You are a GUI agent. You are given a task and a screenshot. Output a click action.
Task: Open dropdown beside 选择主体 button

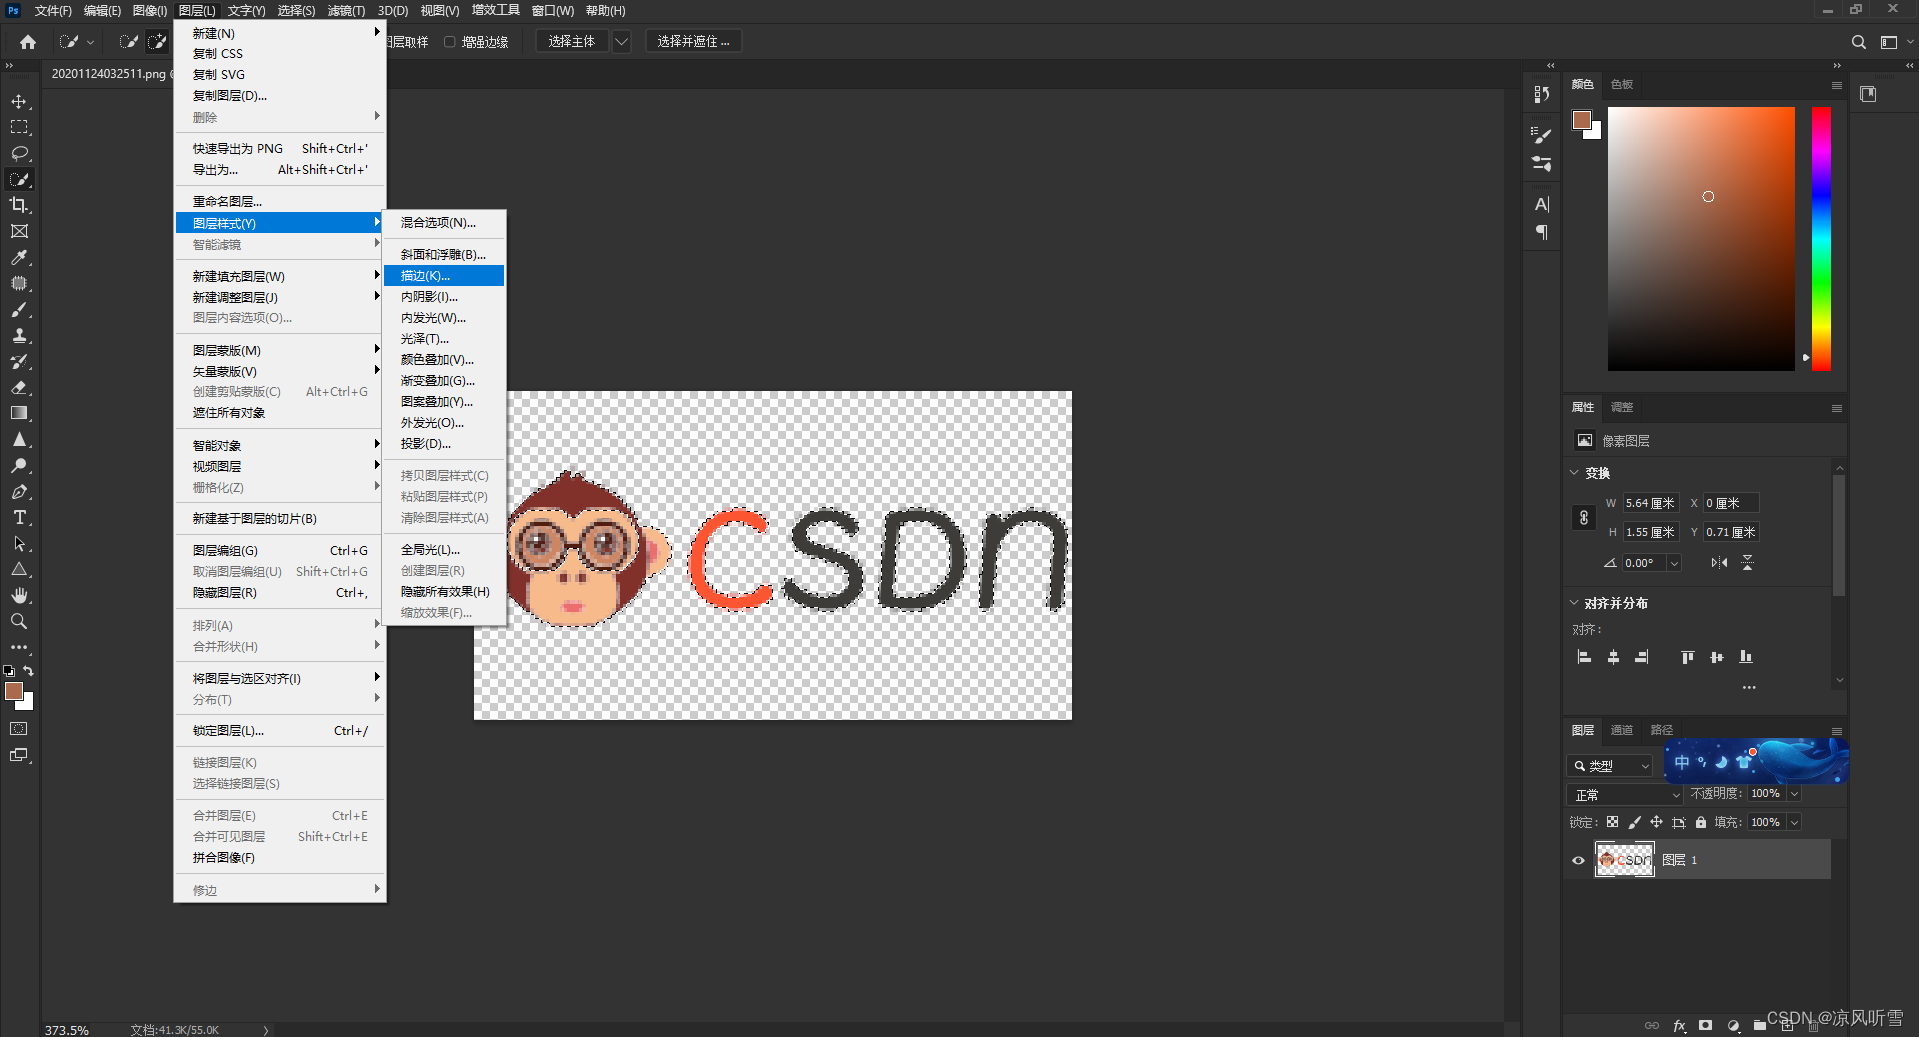pos(622,42)
